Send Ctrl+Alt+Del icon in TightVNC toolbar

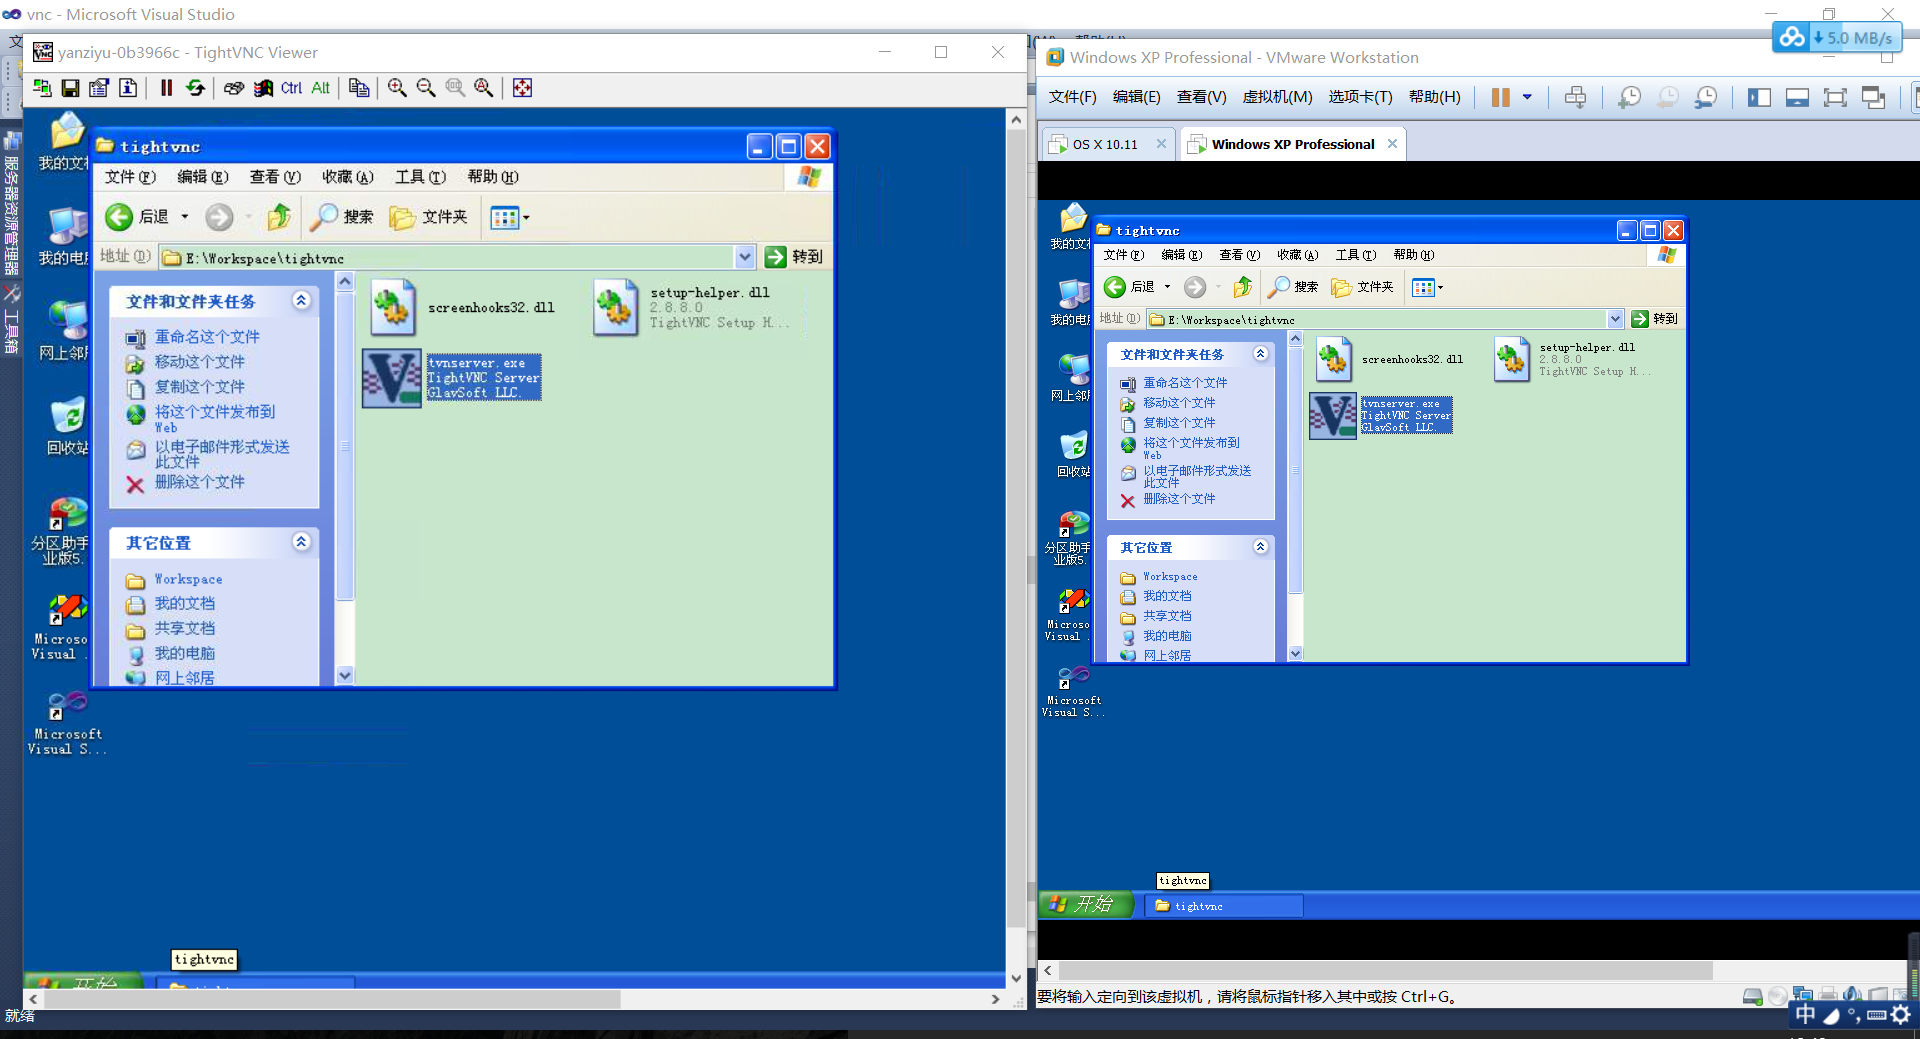pos(234,88)
